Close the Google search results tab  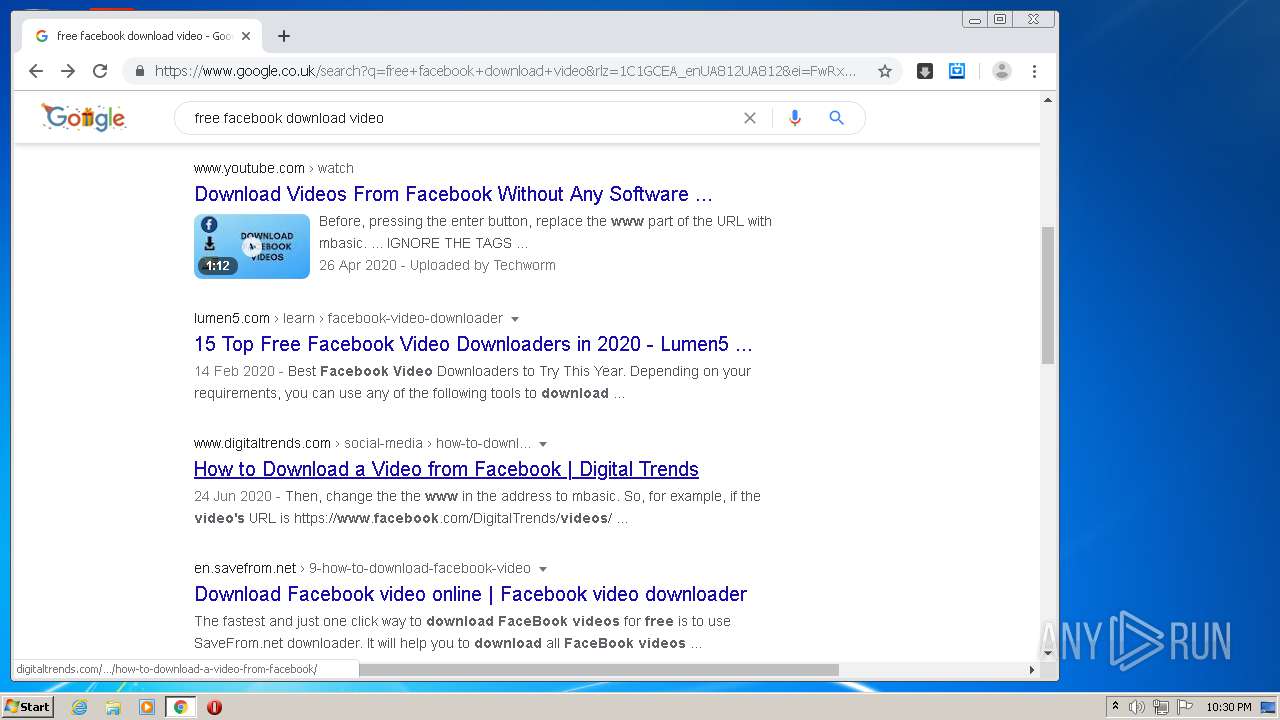[x=246, y=36]
